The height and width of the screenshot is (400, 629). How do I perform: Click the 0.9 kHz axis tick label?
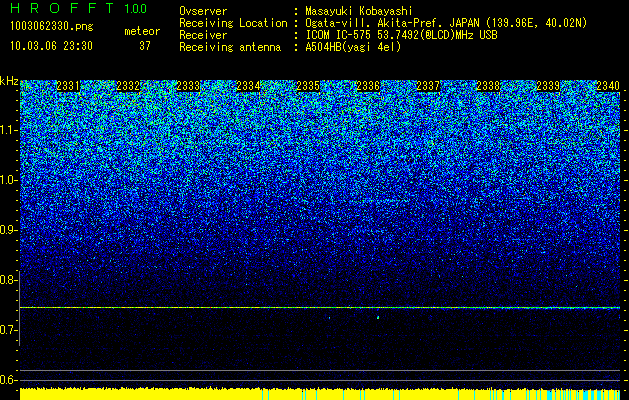coord(8,230)
